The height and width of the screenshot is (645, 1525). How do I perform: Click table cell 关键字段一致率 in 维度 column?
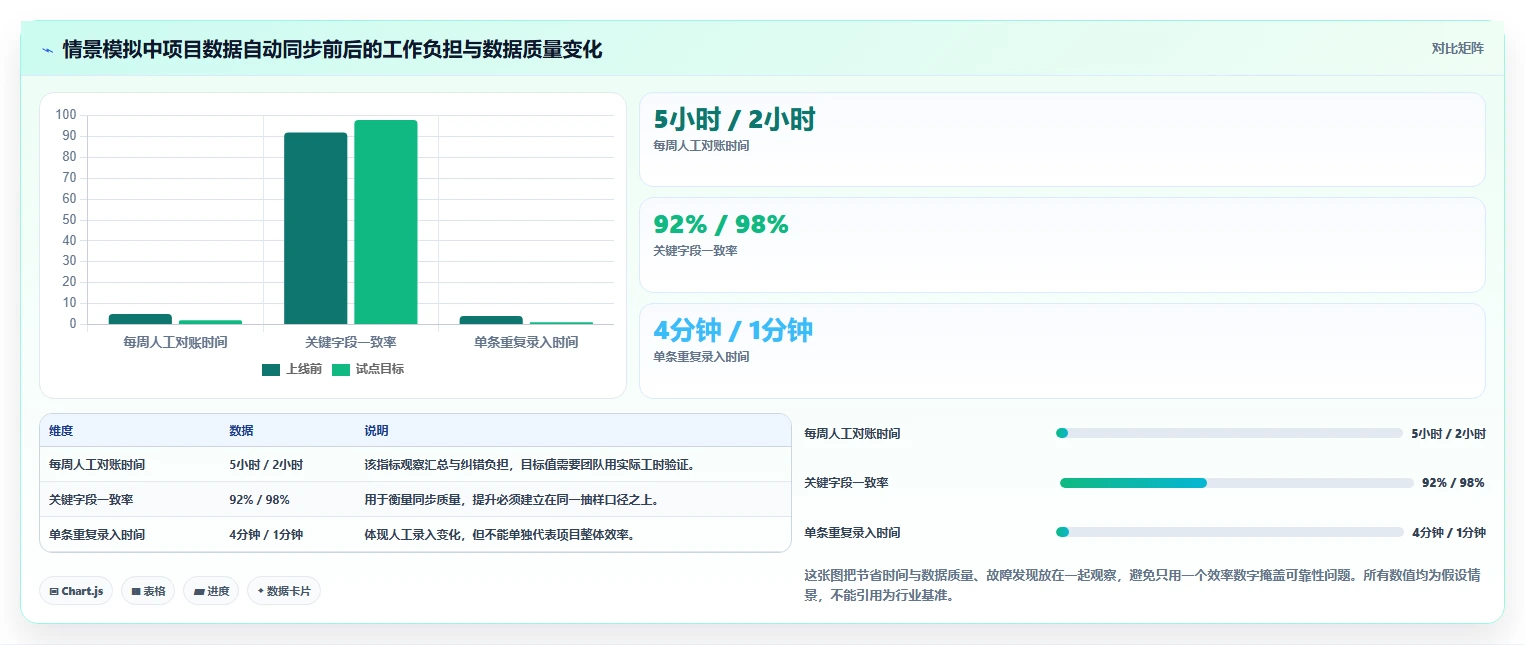click(91, 500)
